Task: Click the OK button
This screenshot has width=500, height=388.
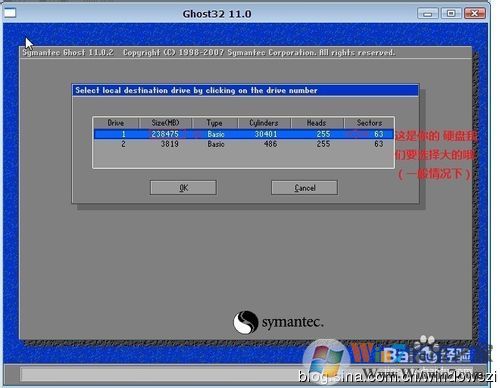Action: (x=183, y=188)
